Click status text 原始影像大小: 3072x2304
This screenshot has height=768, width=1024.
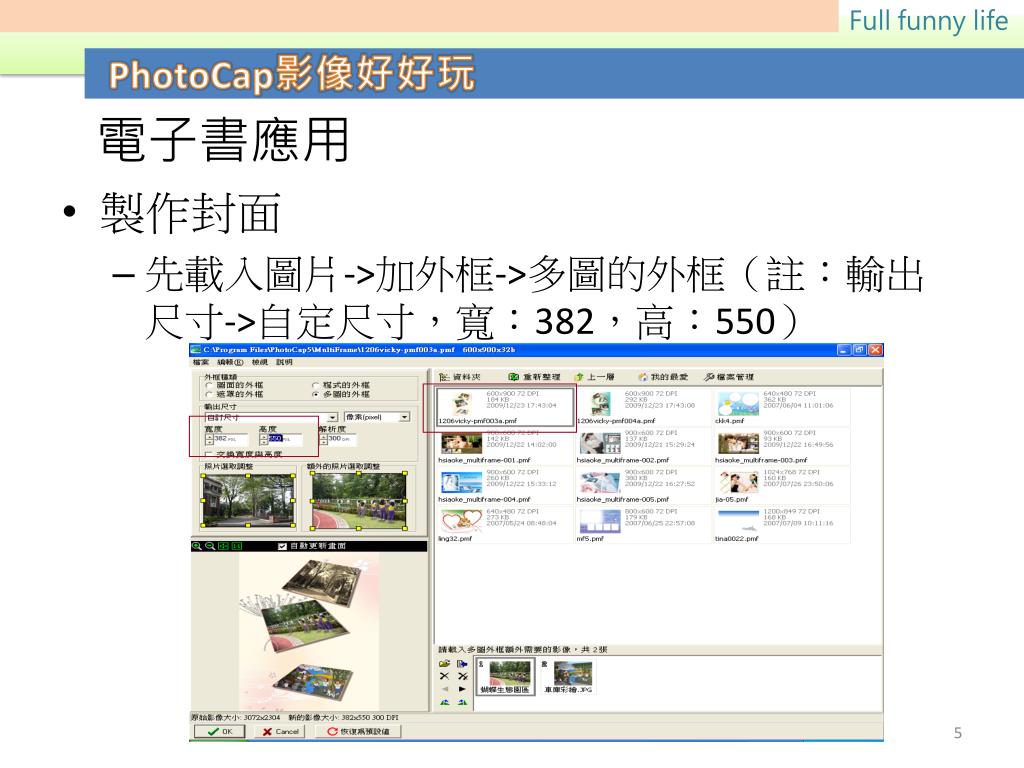[236, 717]
